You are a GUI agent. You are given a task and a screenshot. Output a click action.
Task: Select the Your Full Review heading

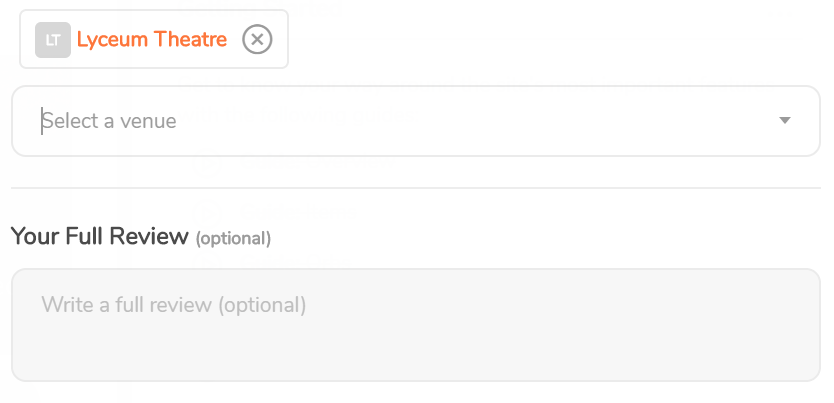(x=99, y=236)
